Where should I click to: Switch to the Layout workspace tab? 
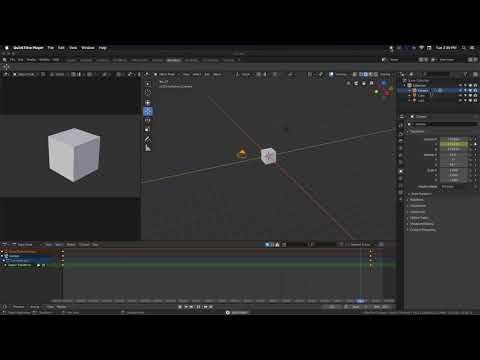coord(71,60)
